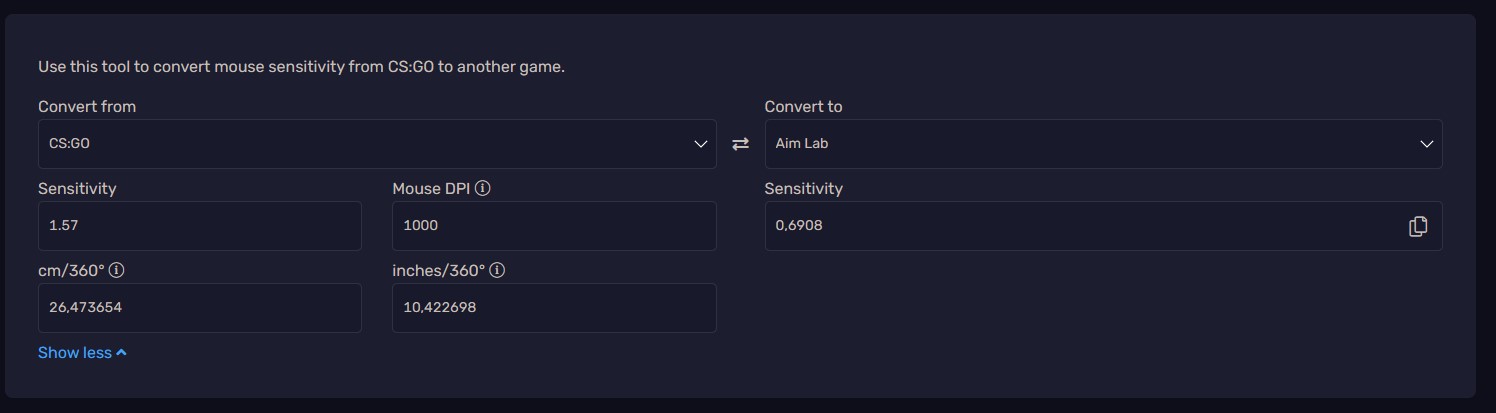Click the output sensitivity field showing 0,6908

coord(1080,226)
